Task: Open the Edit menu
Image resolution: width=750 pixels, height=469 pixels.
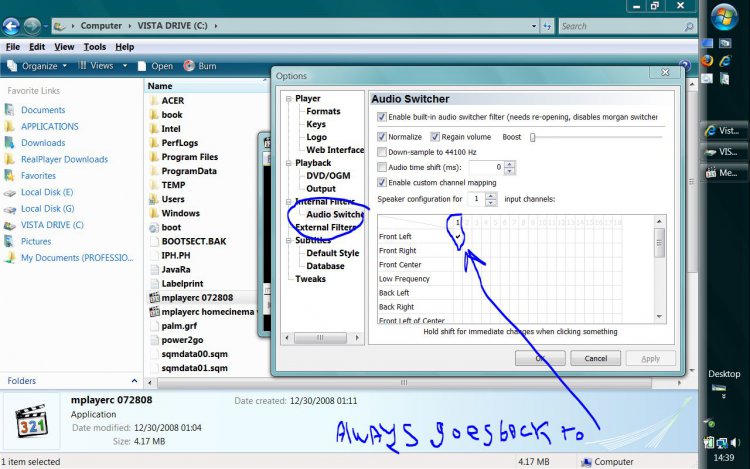Action: [x=37, y=46]
